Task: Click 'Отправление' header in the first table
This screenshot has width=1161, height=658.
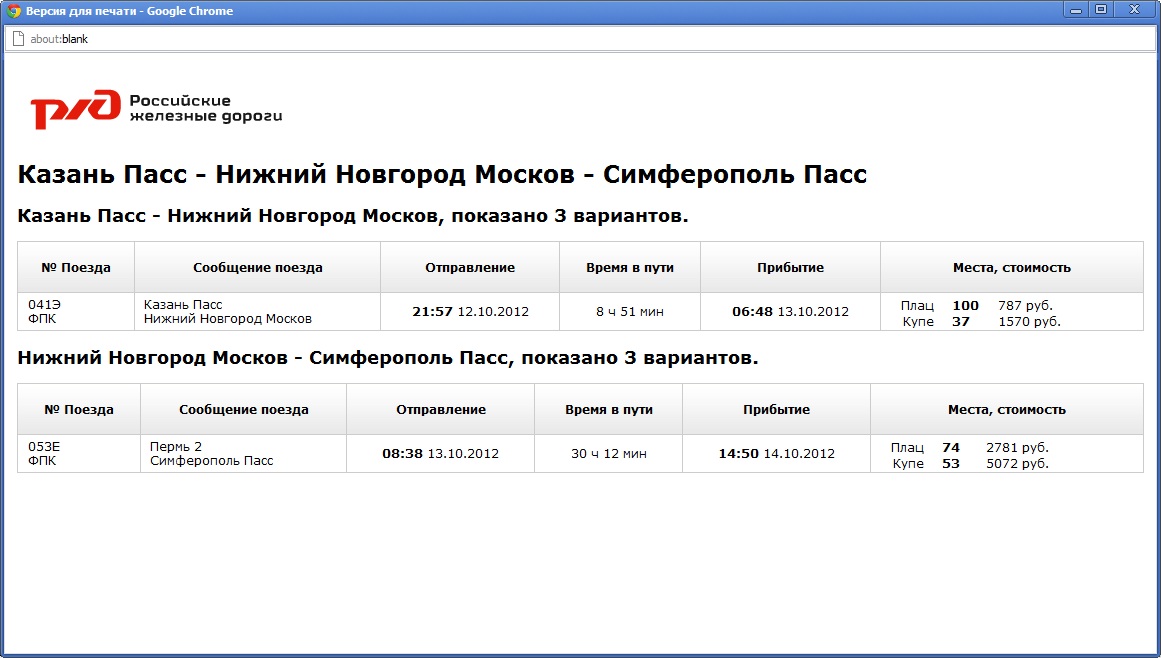Action: click(x=470, y=267)
